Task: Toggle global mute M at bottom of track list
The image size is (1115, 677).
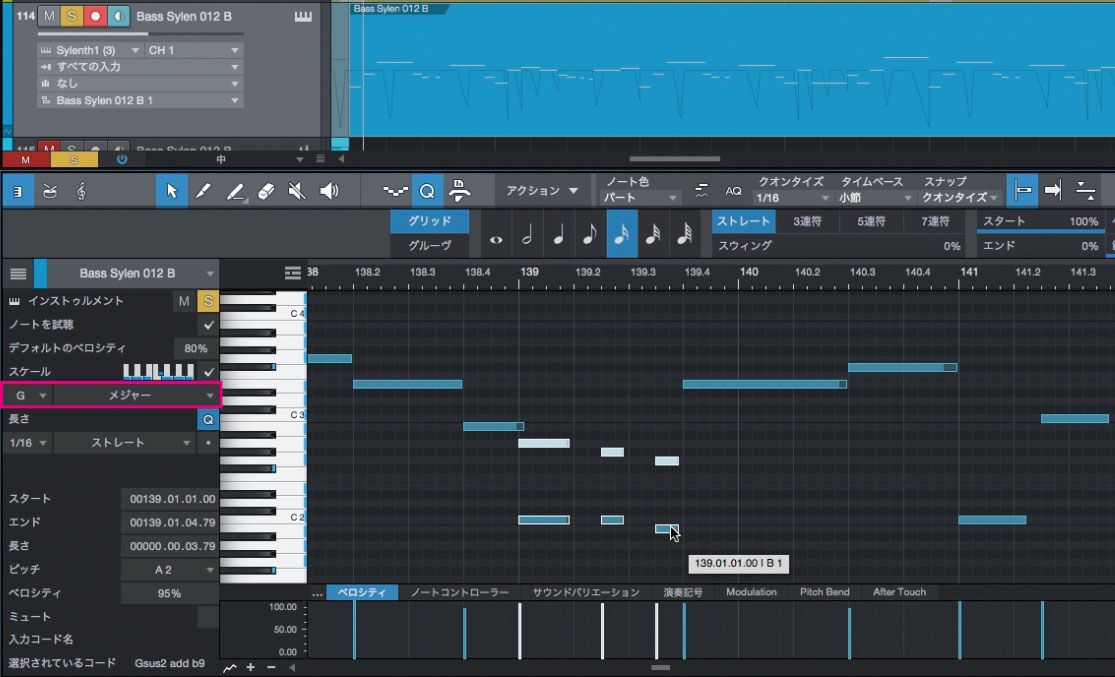Action: (x=26, y=160)
